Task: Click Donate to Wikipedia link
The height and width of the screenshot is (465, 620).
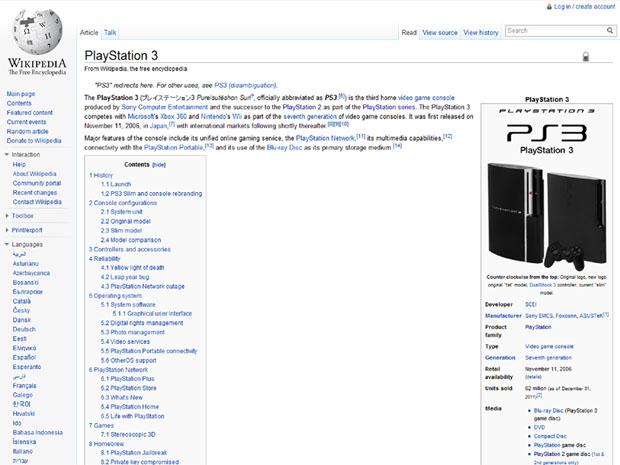Action: [x=34, y=141]
